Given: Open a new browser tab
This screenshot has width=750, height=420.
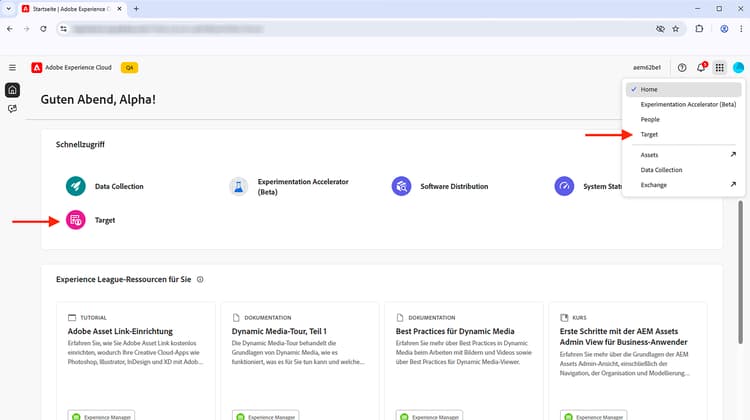Looking at the screenshot, I should 136,9.
